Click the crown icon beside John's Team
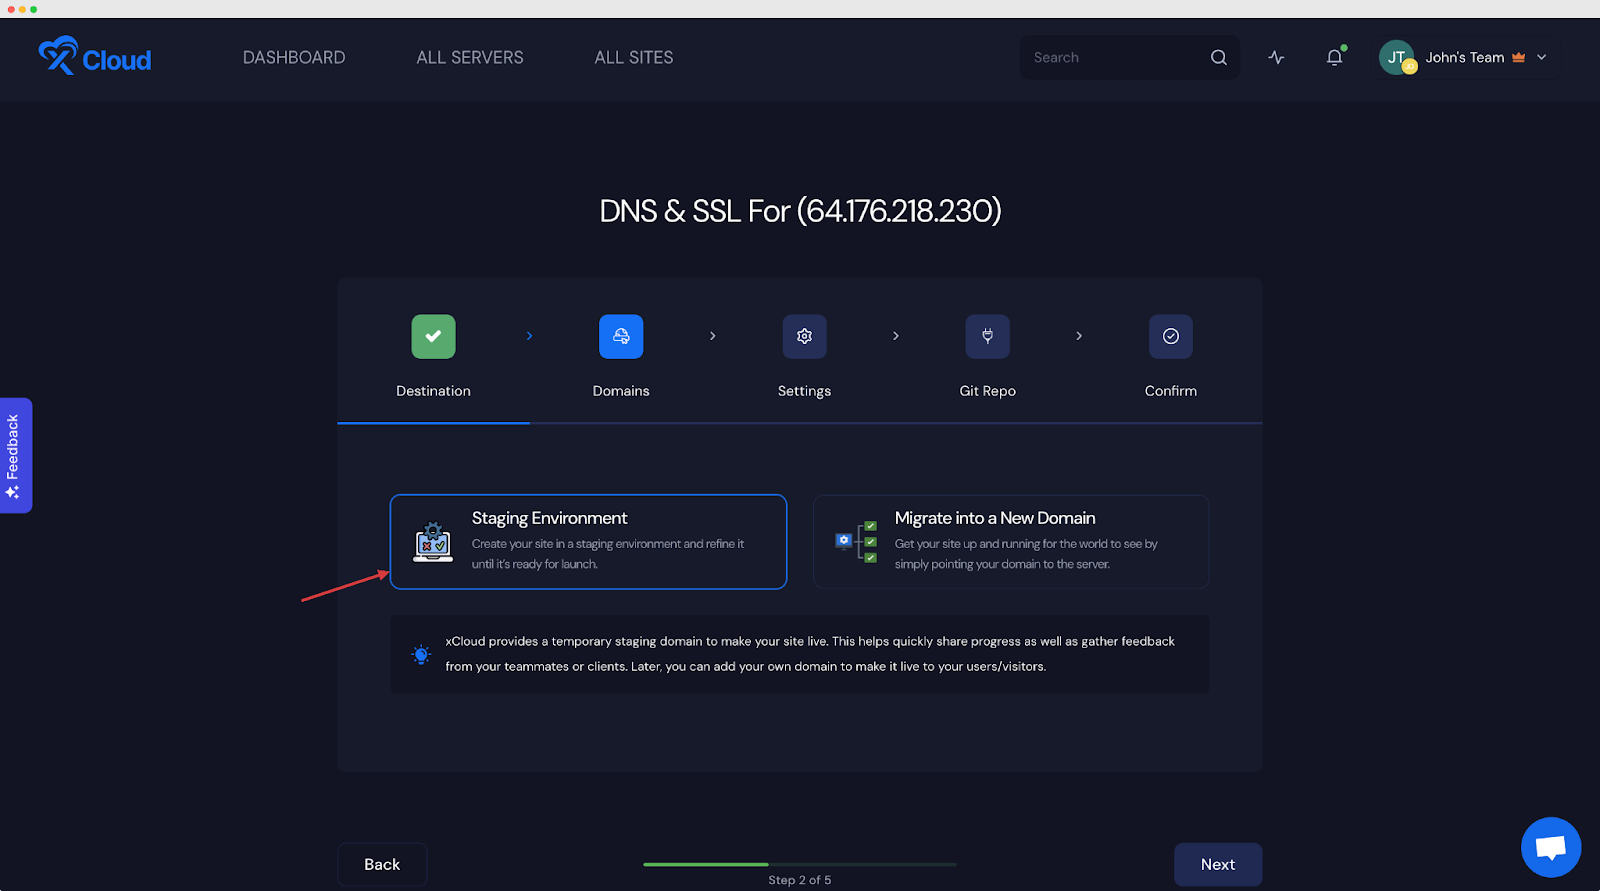The width and height of the screenshot is (1600, 891). pyautogui.click(x=1518, y=58)
